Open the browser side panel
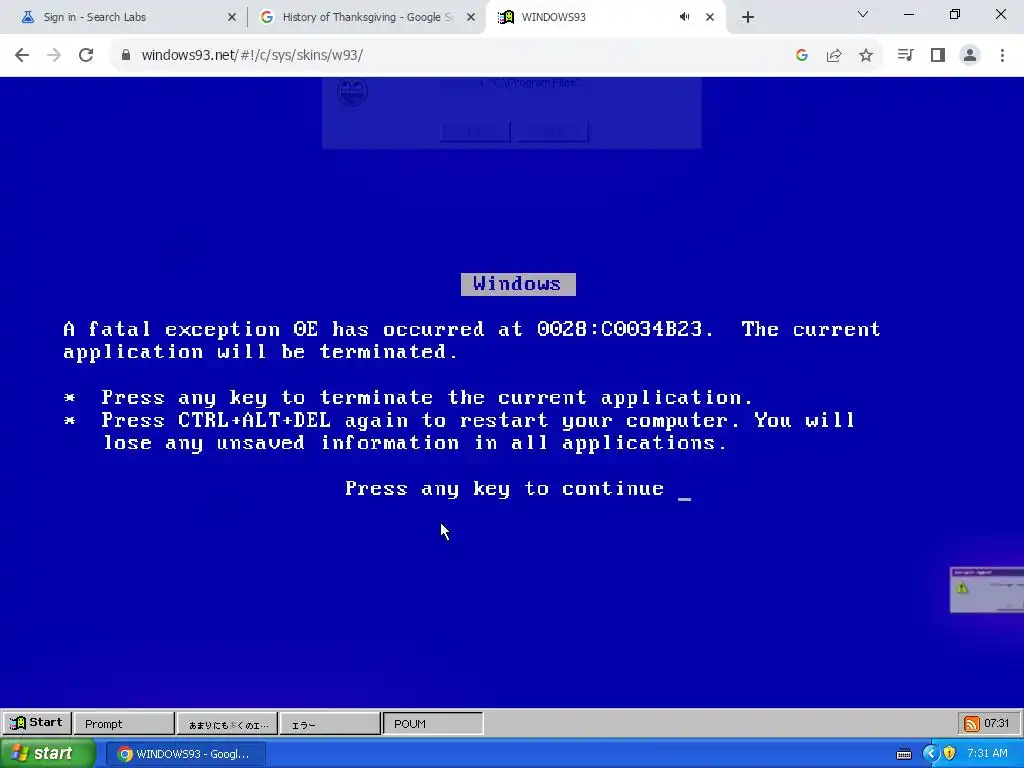The width and height of the screenshot is (1024, 768). point(938,56)
